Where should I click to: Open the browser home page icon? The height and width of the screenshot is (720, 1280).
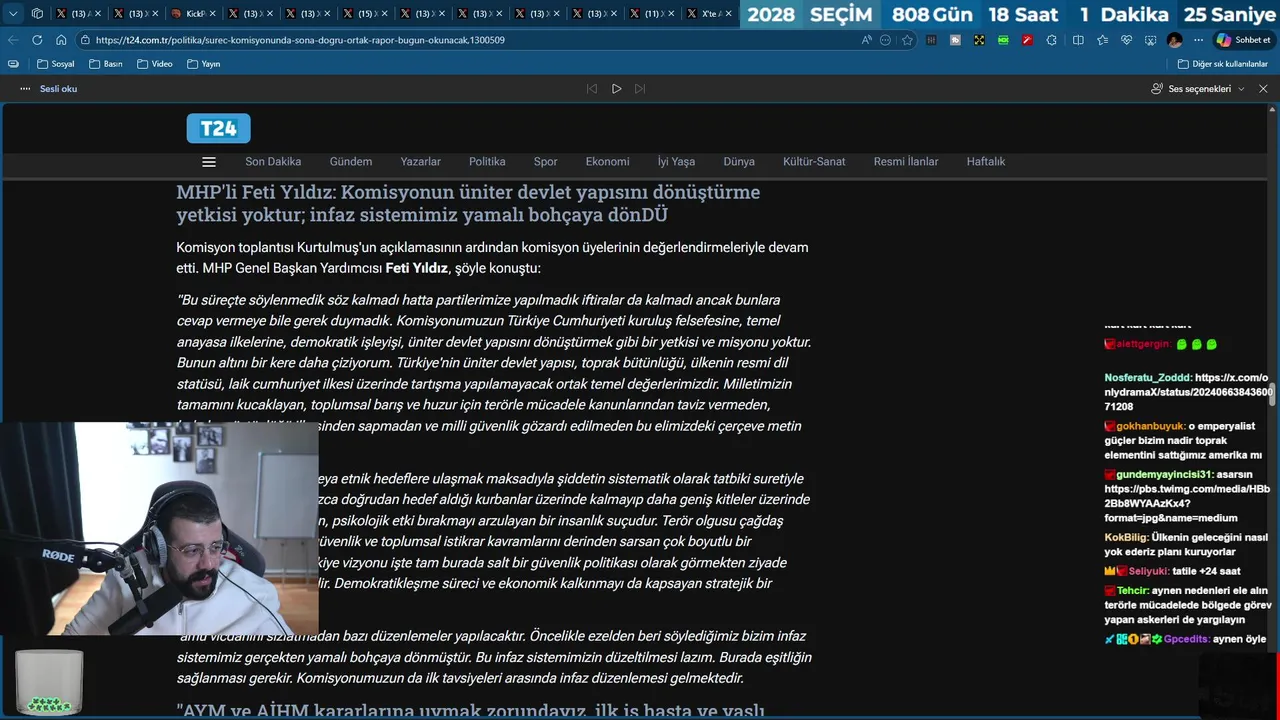[x=61, y=40]
